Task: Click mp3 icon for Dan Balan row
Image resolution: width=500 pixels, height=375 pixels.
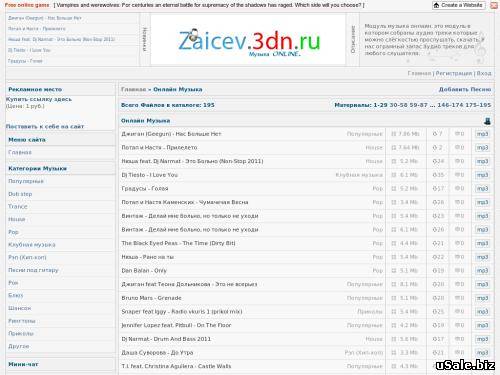Action: pyautogui.click(x=482, y=271)
